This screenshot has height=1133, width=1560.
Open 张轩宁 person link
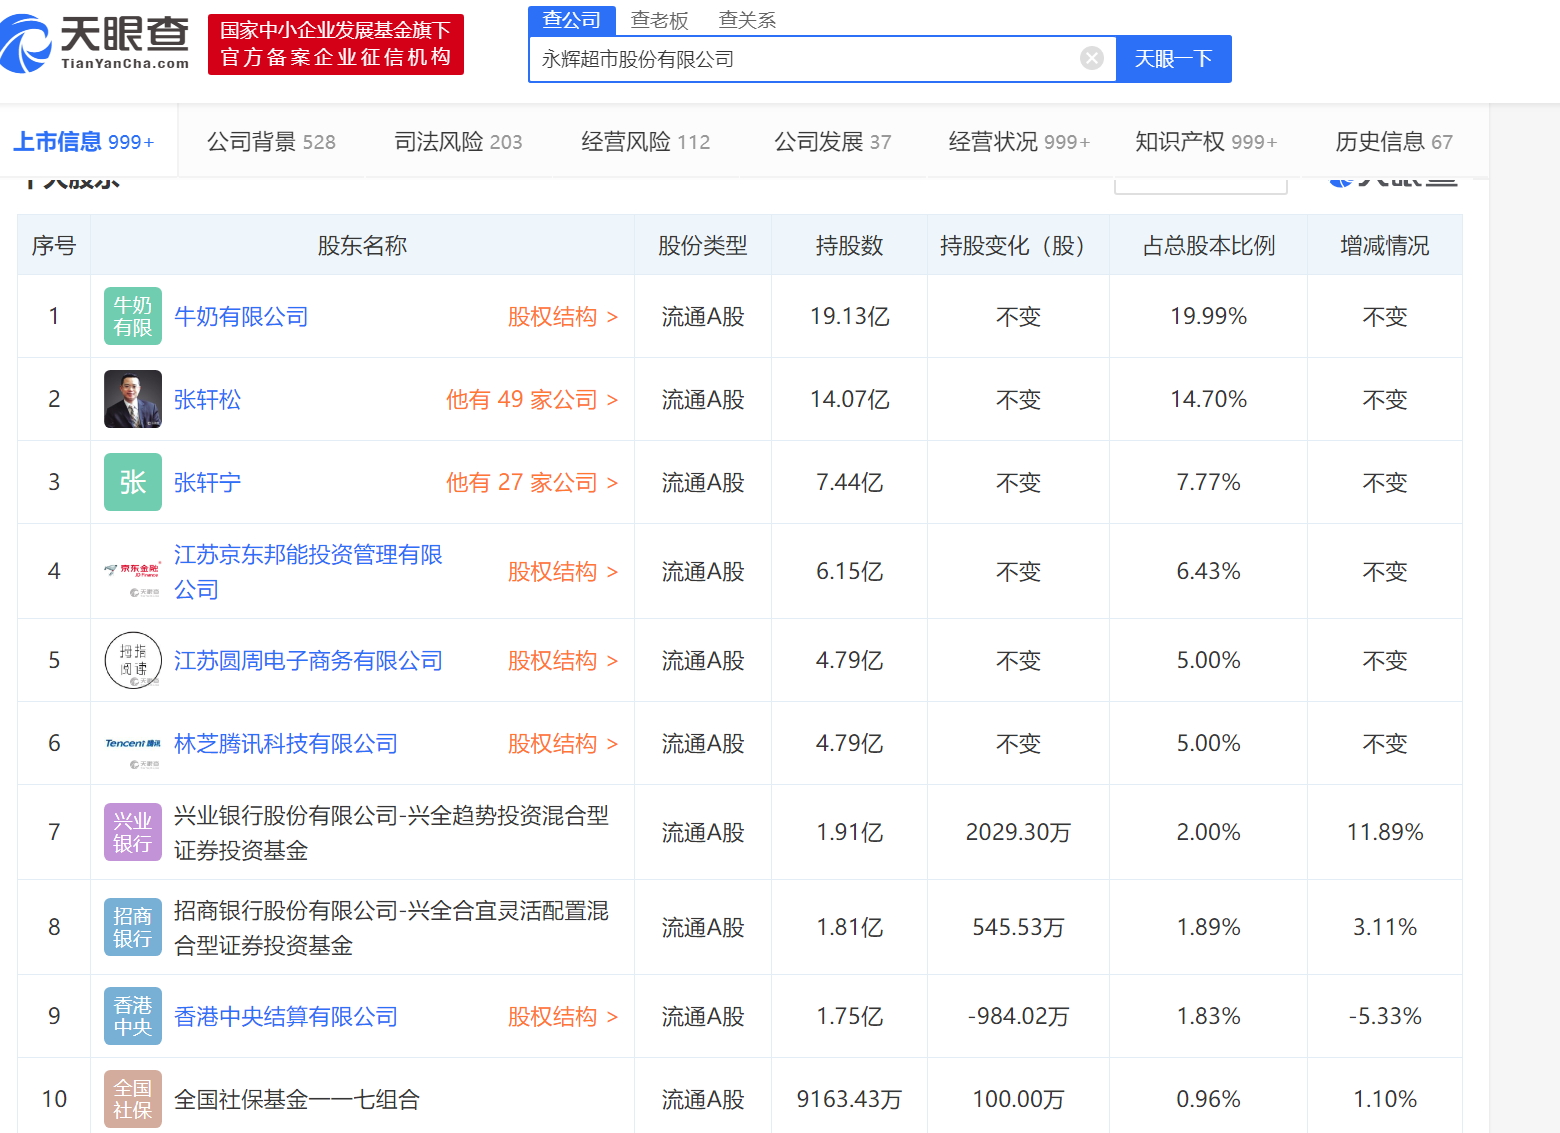(x=207, y=483)
